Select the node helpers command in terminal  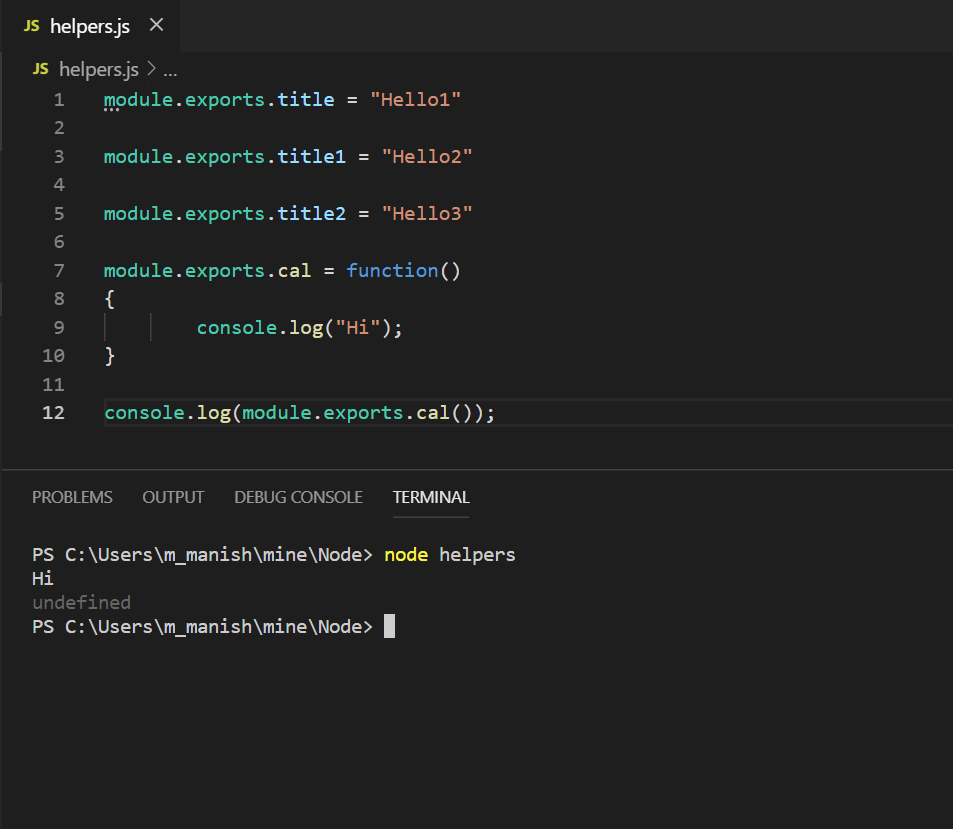pos(450,554)
